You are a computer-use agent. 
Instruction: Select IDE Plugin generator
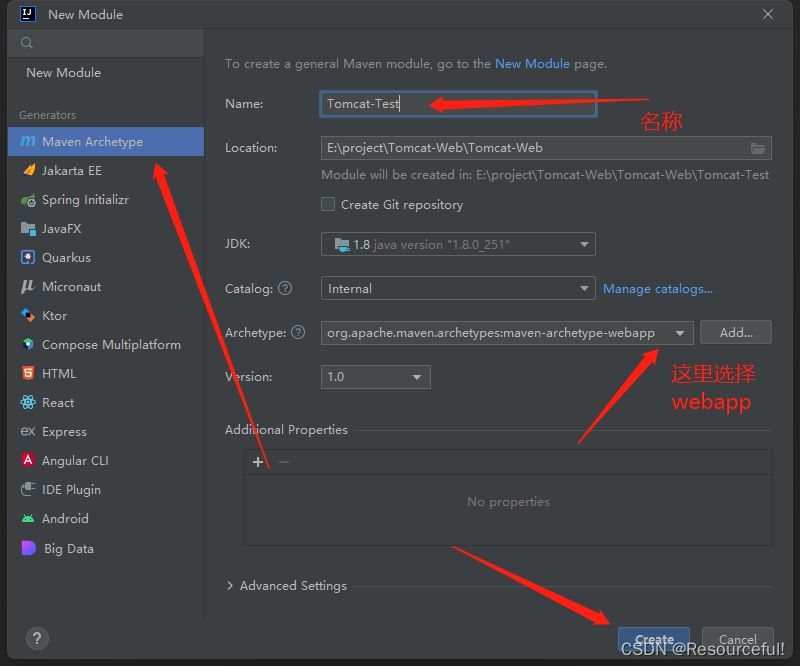tap(106, 489)
